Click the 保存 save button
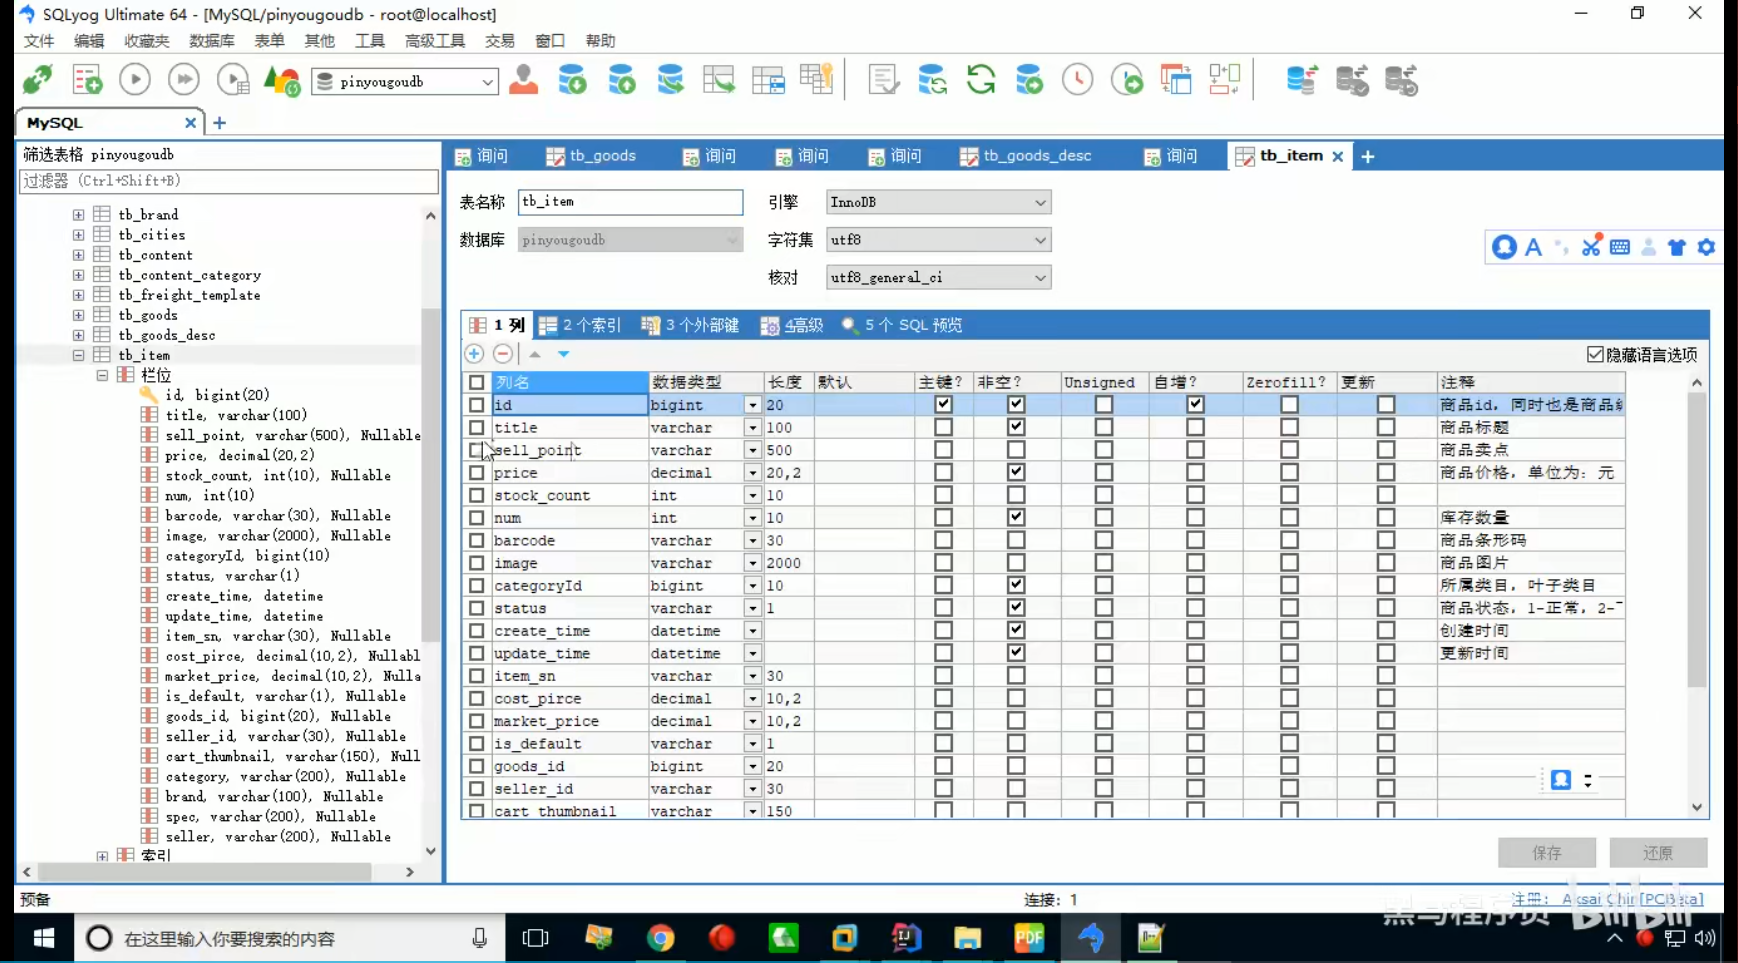The height and width of the screenshot is (963, 1738). point(1547,853)
